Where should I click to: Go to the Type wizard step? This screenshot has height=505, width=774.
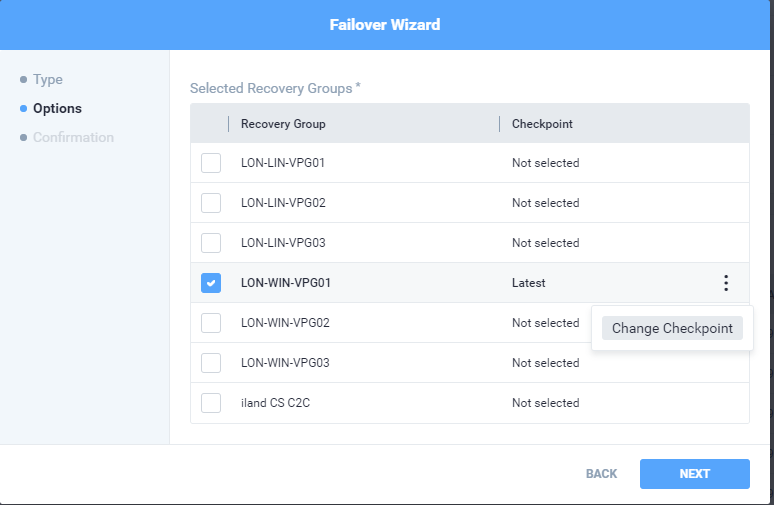[47, 79]
